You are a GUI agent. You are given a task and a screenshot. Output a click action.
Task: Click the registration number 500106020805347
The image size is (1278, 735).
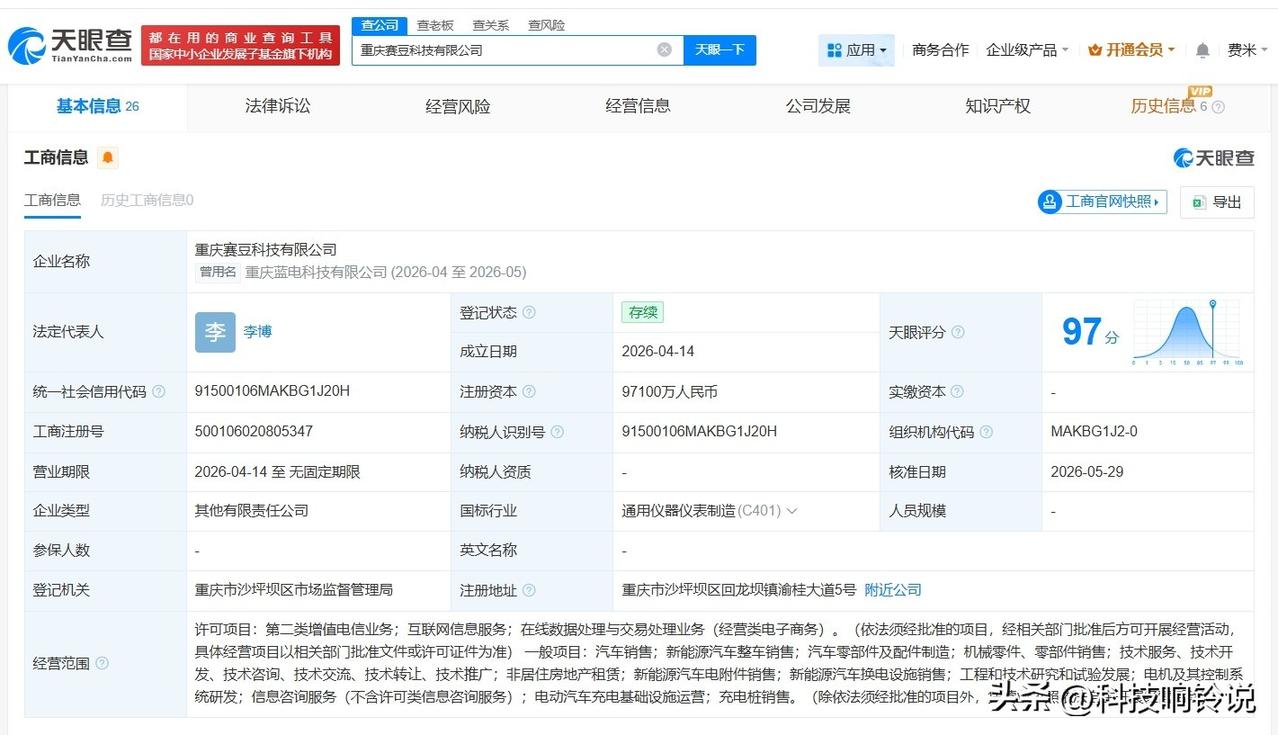click(x=254, y=431)
